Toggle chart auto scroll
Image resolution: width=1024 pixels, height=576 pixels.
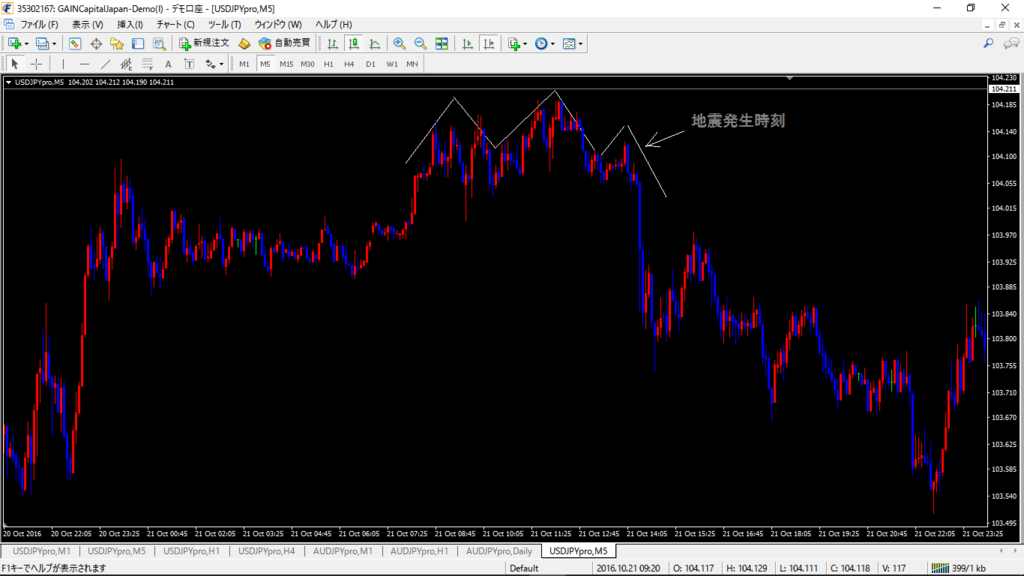[468, 44]
